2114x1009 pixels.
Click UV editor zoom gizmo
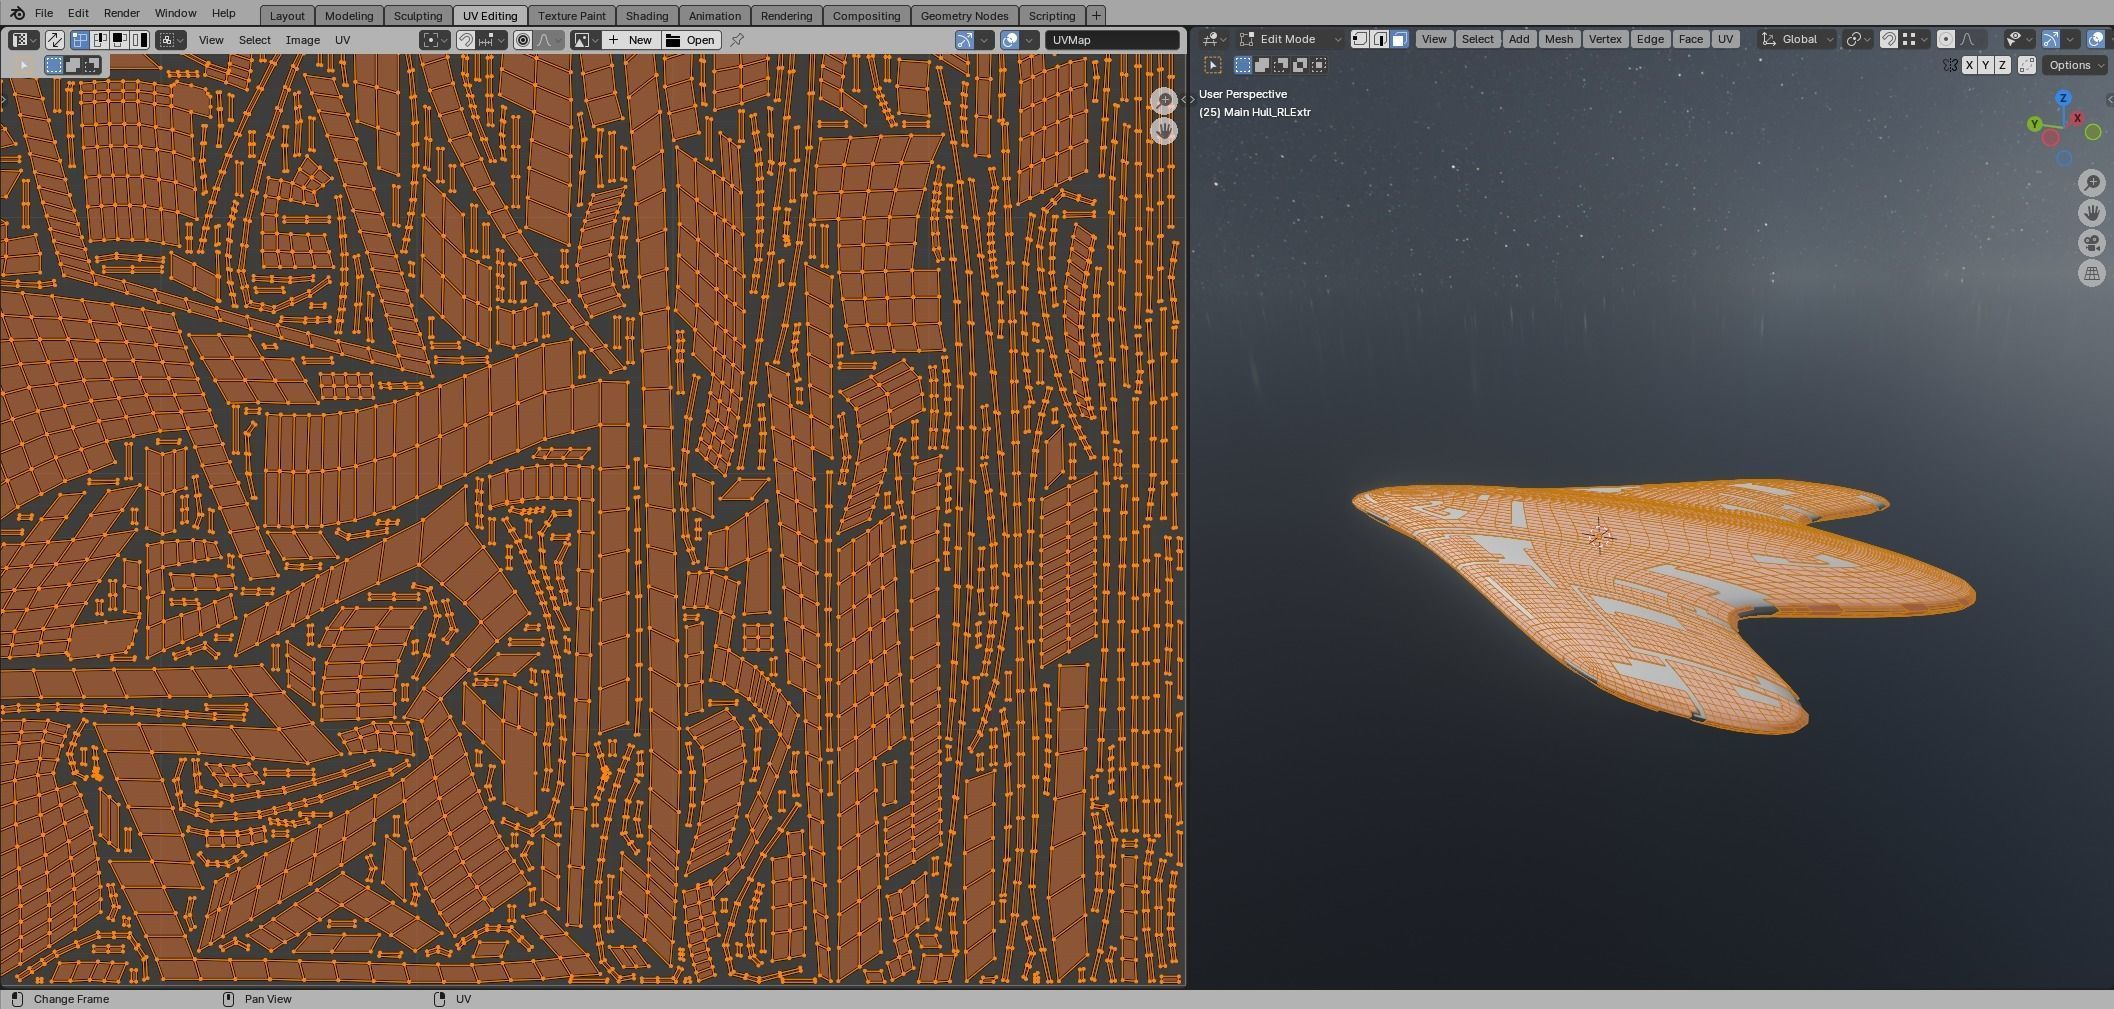1164,100
